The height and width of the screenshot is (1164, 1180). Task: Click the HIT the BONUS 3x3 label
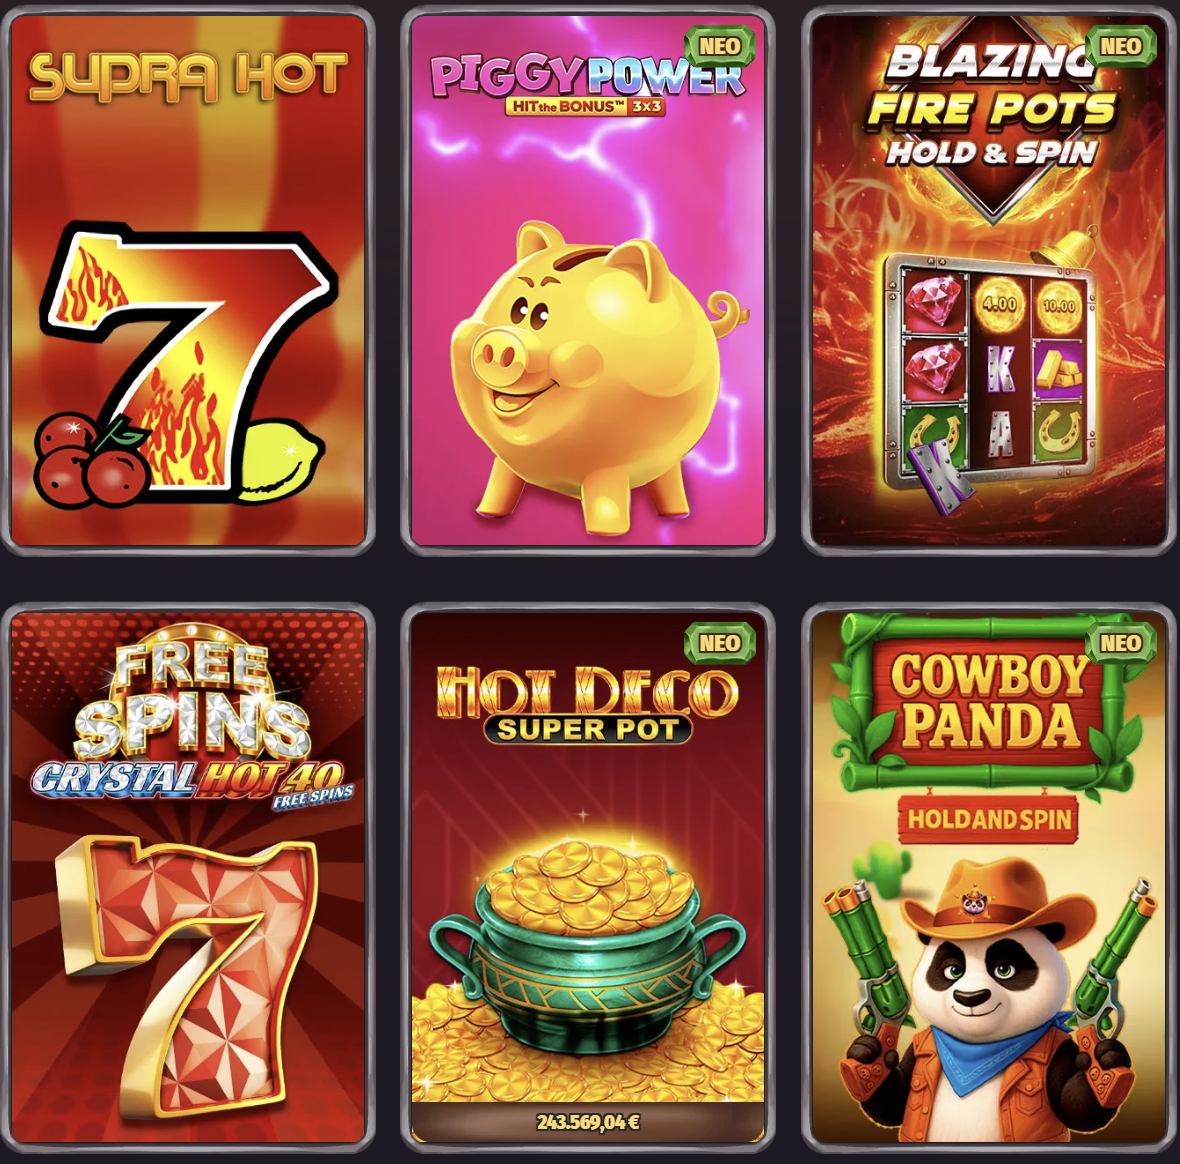(586, 107)
